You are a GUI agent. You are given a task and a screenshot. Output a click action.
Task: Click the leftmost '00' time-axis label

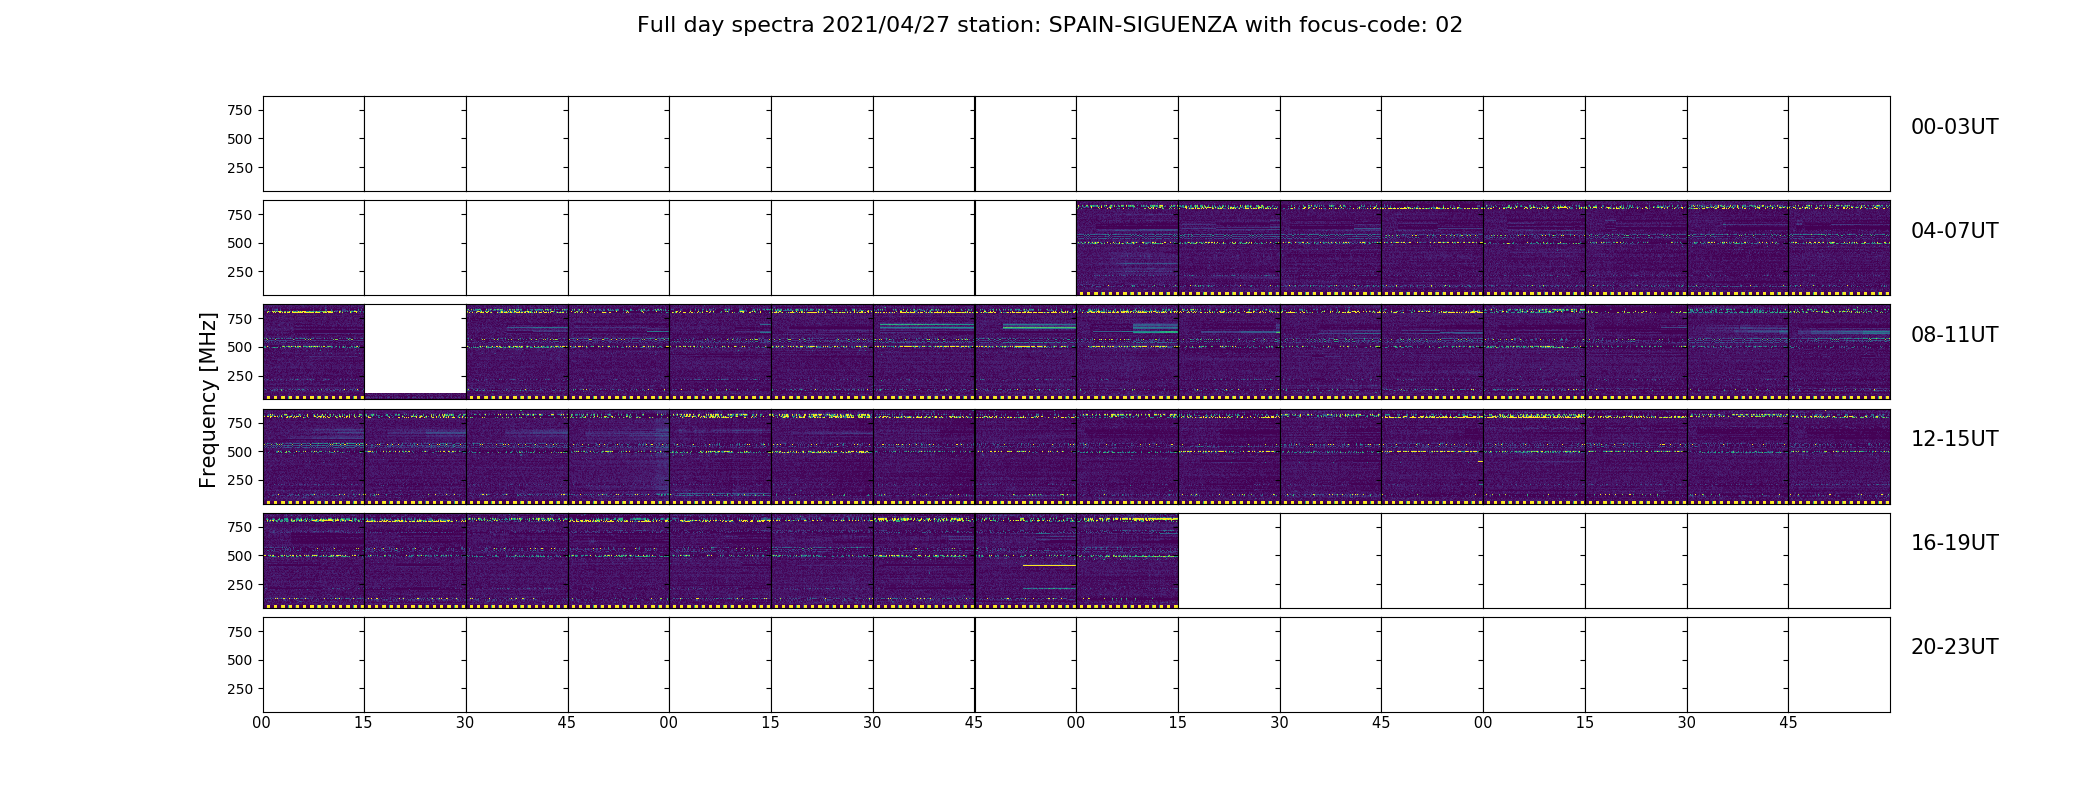[x=262, y=723]
